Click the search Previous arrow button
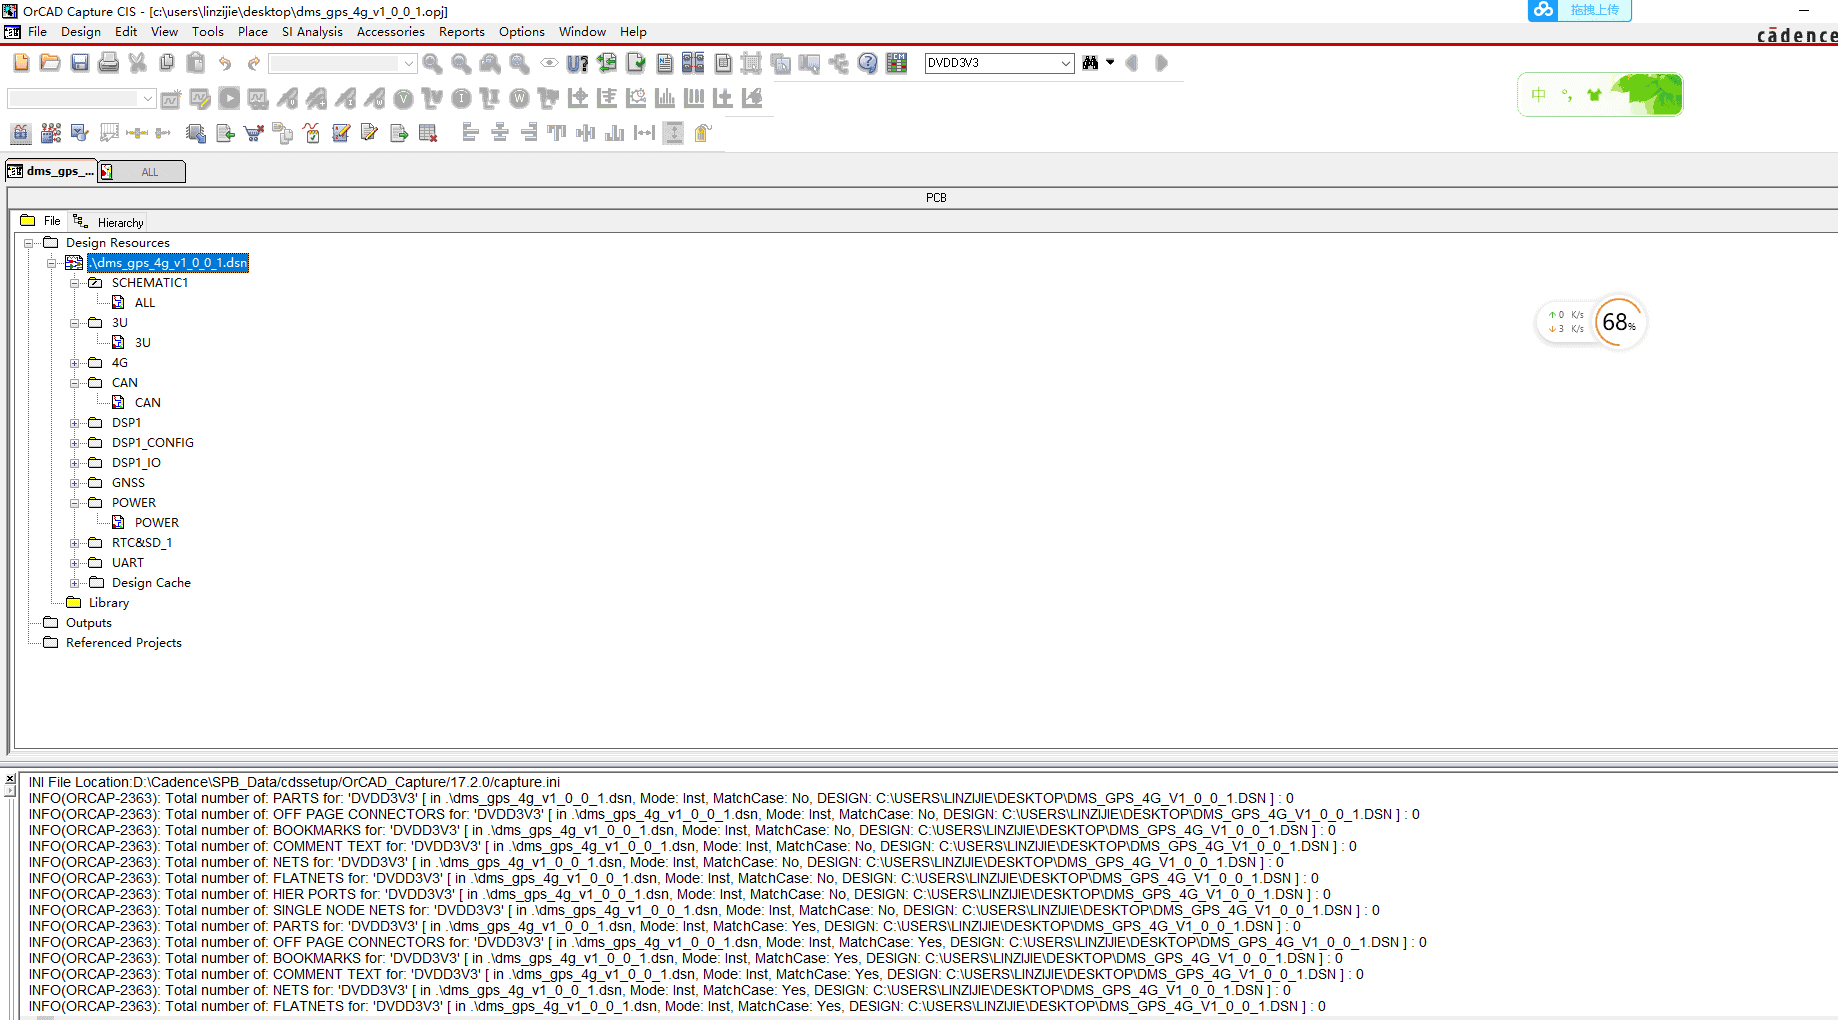This screenshot has width=1838, height=1020. (x=1132, y=63)
